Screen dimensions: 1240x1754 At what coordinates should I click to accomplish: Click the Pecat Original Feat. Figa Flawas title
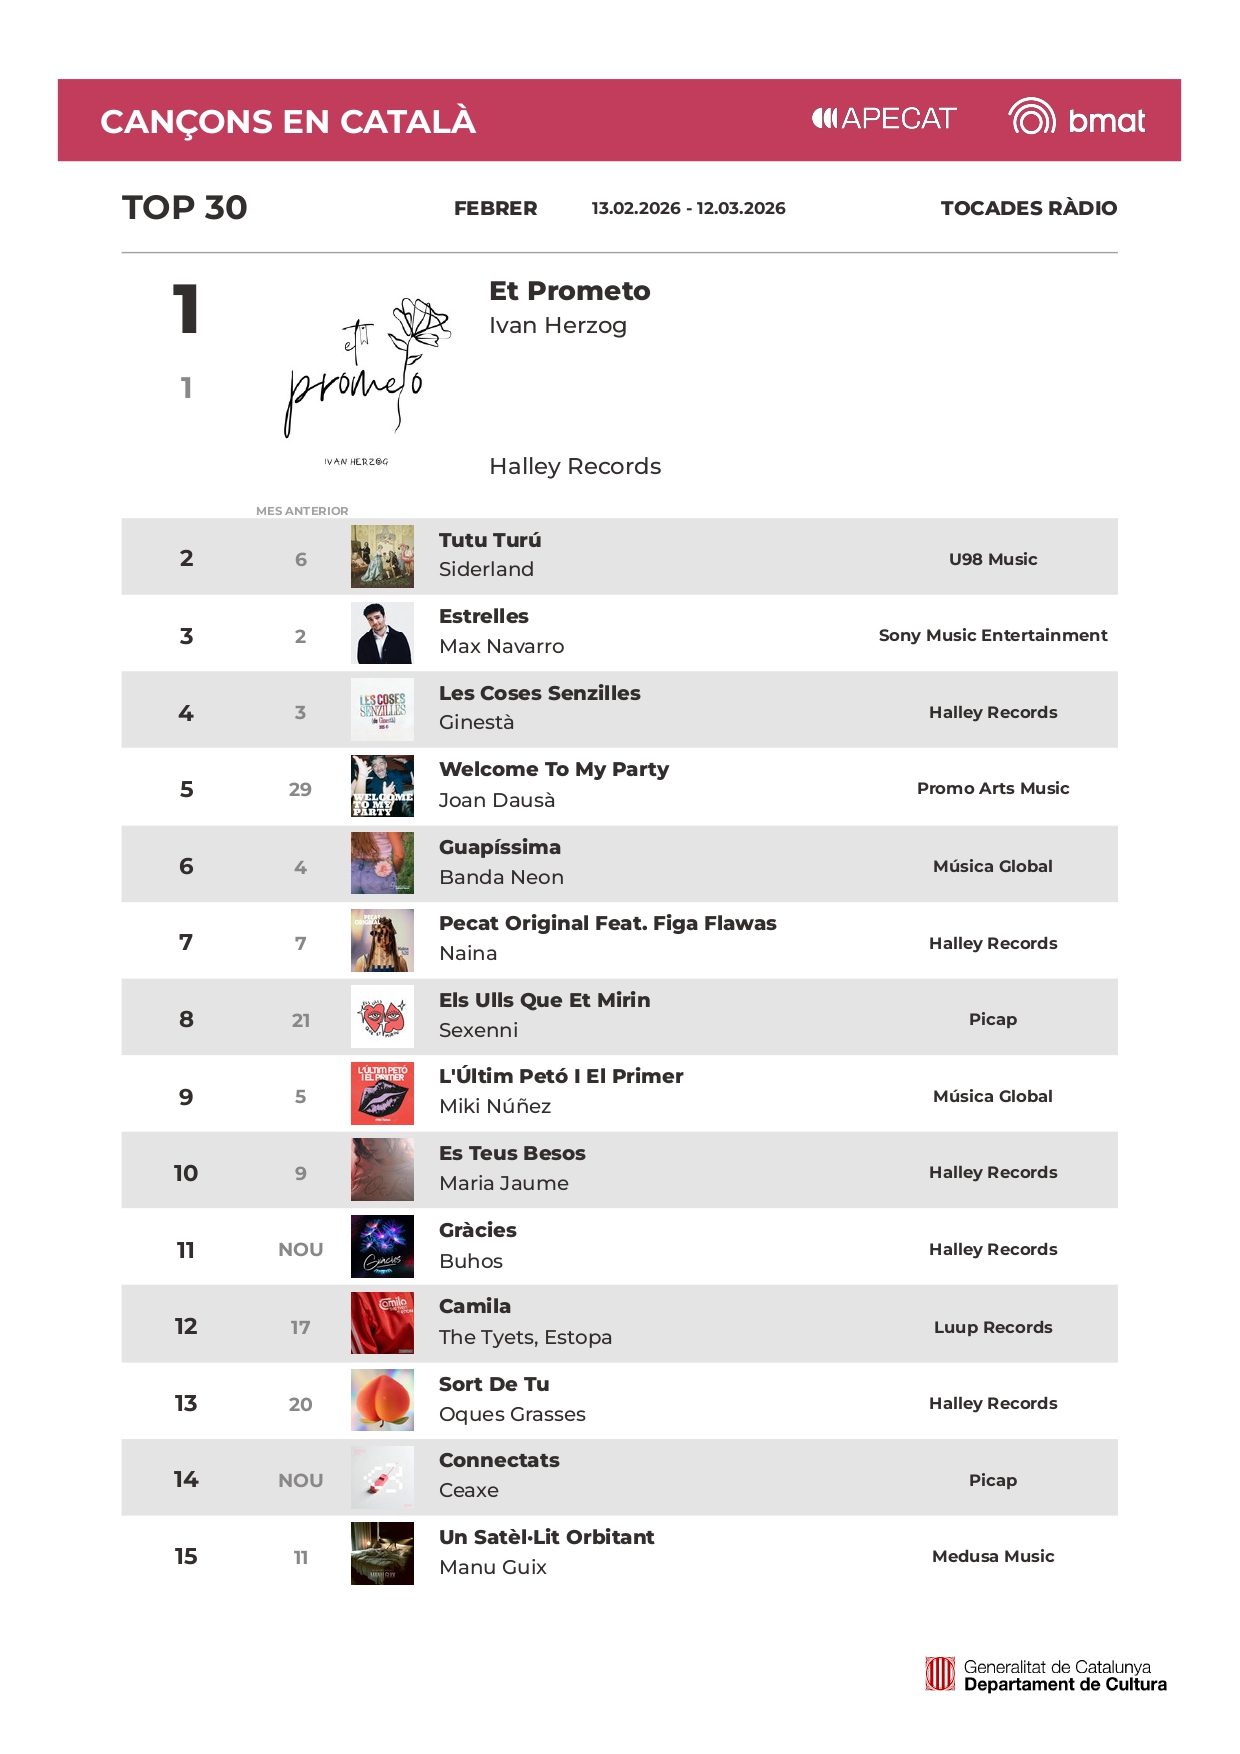coord(607,924)
